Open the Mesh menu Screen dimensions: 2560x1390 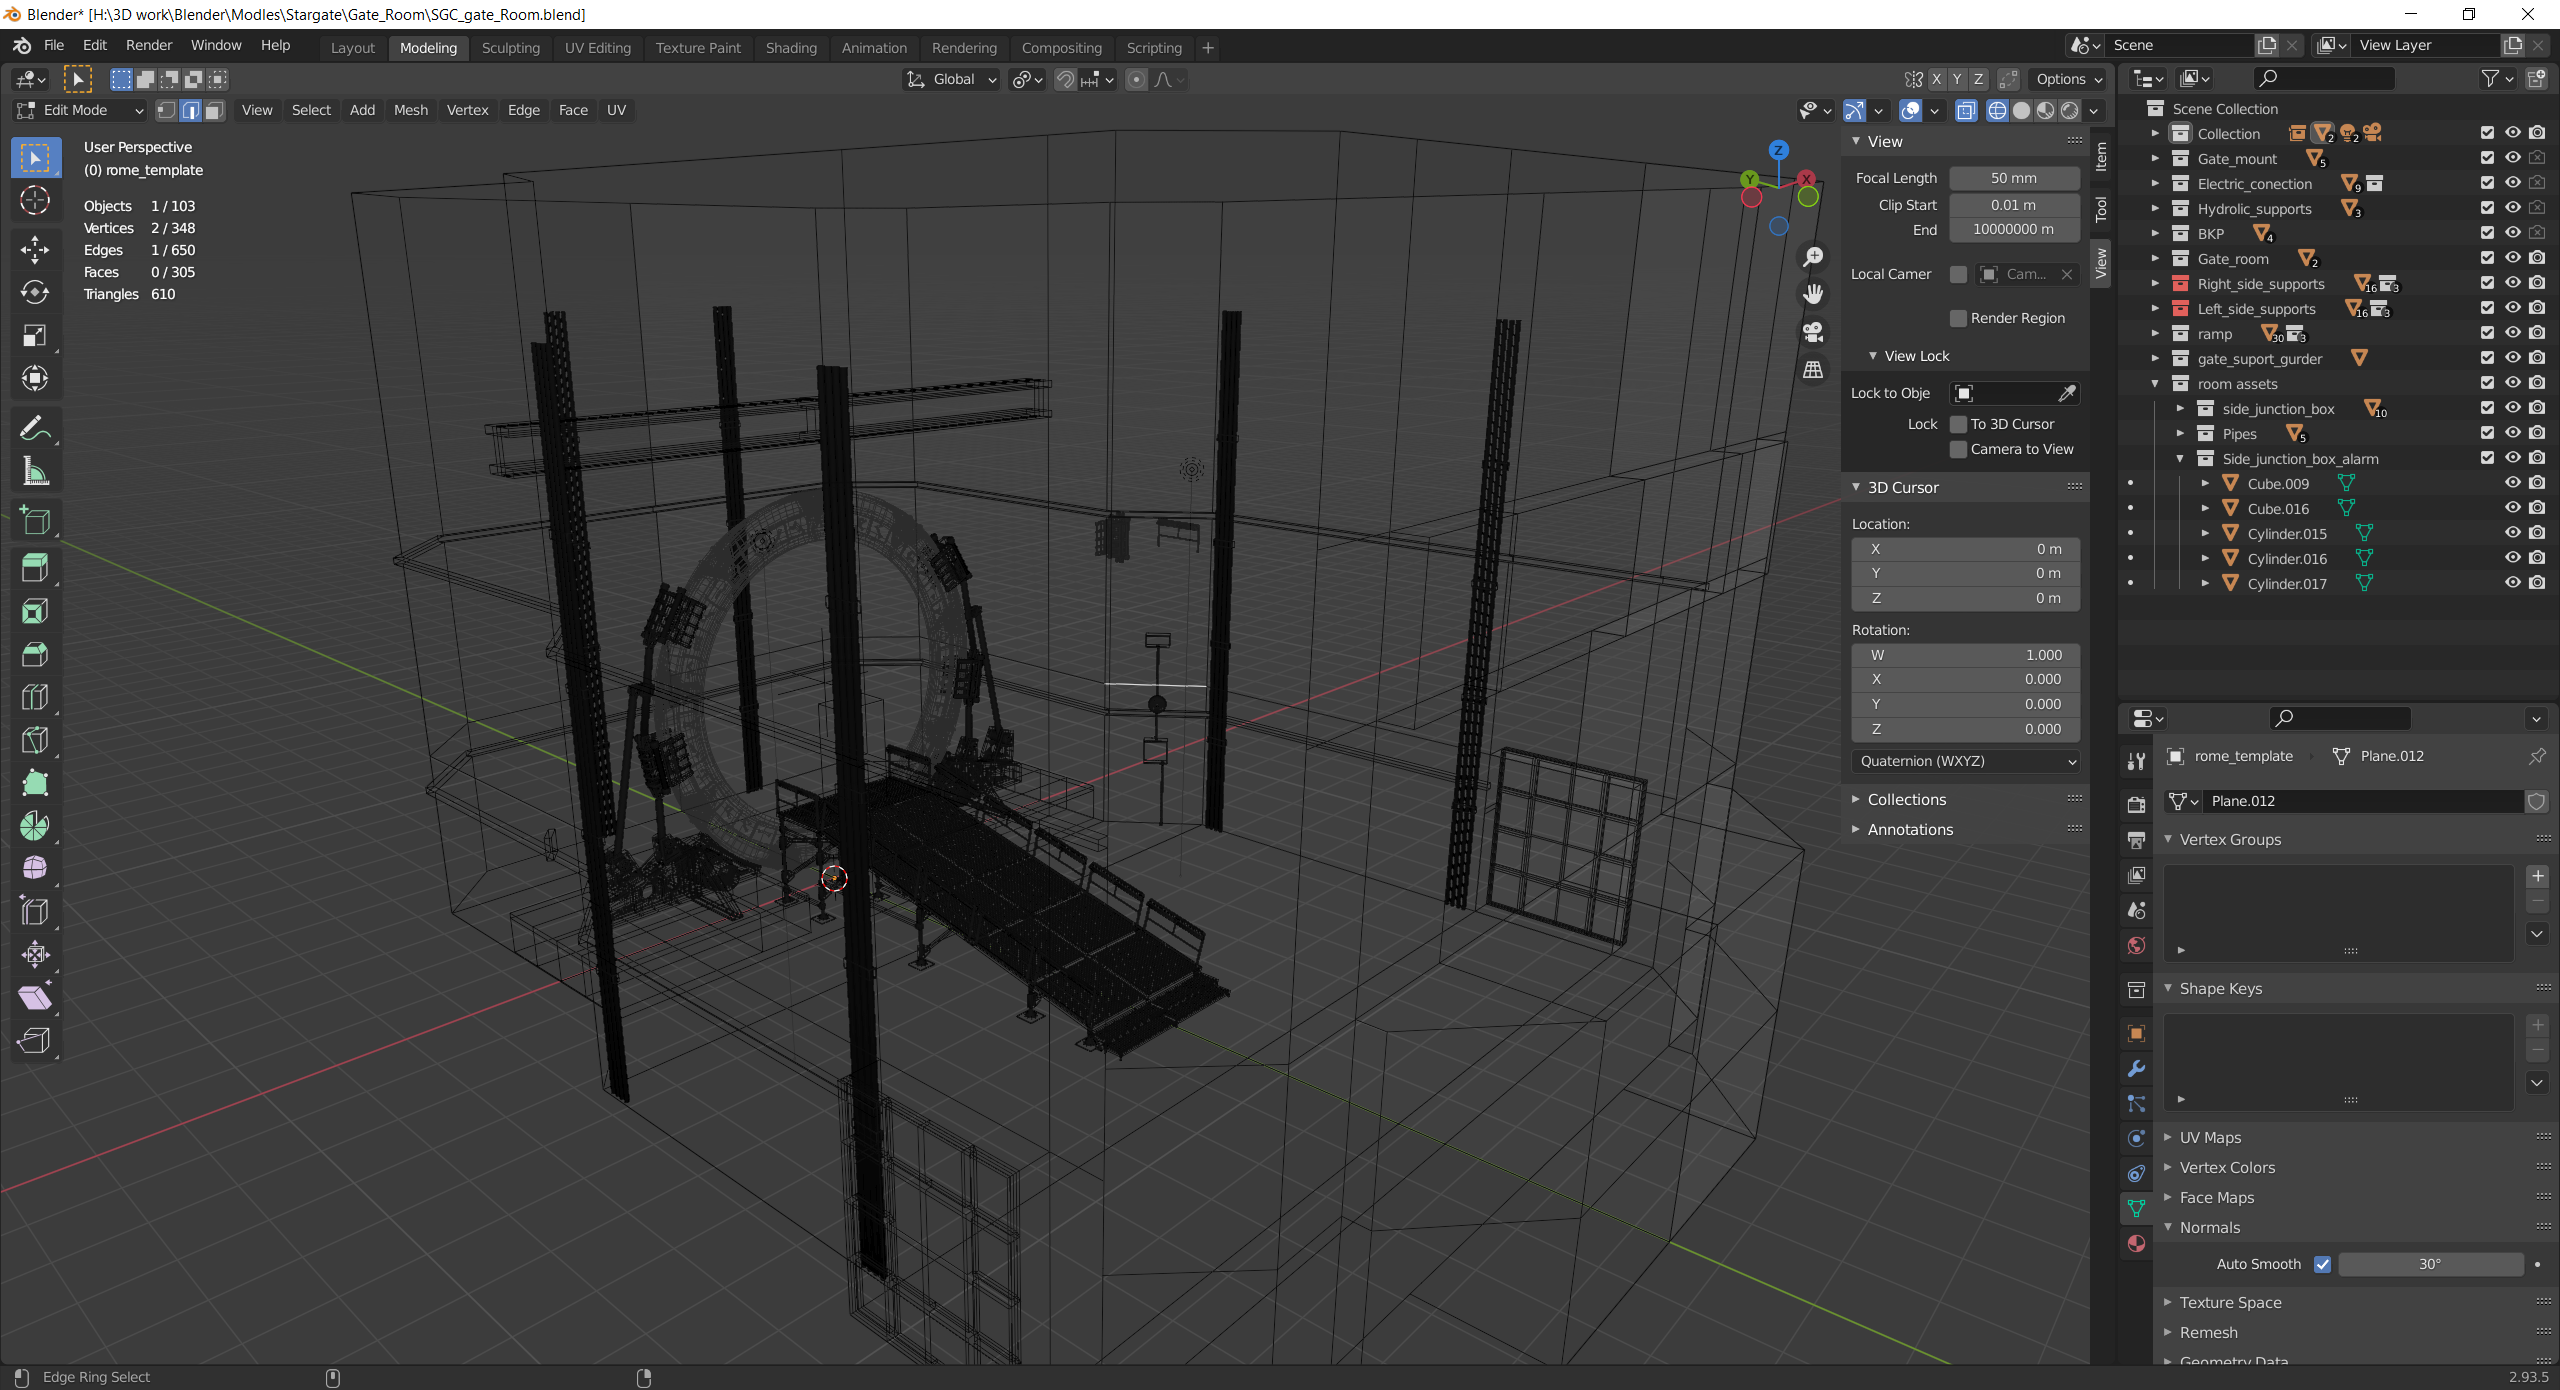click(x=411, y=110)
